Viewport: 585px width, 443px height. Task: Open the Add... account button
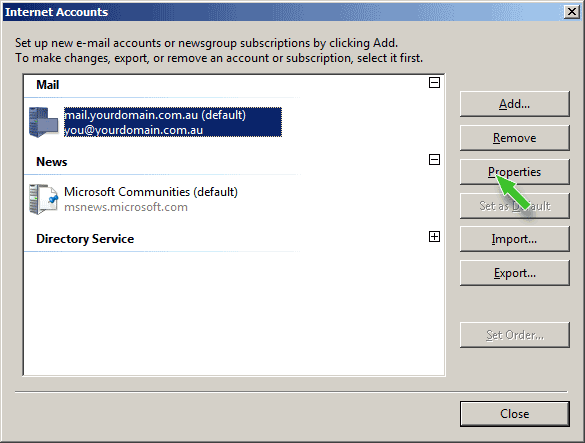coord(514,104)
